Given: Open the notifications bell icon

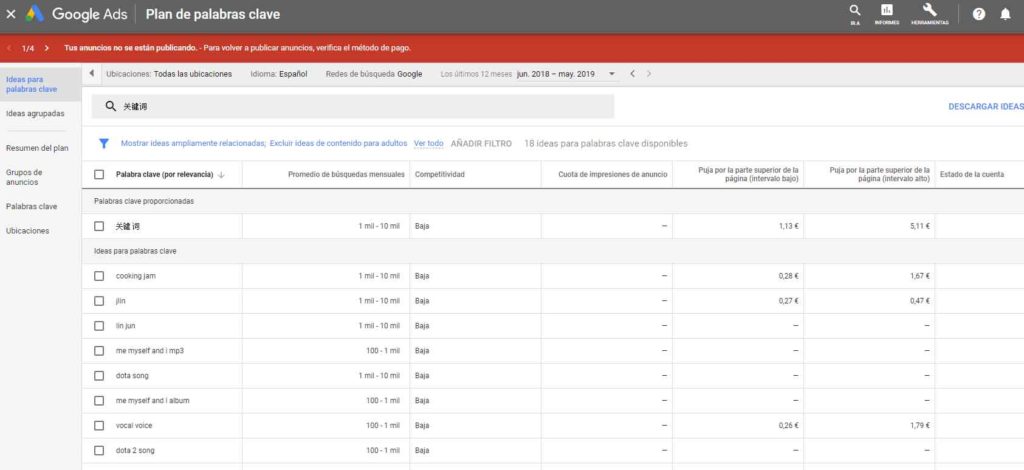Looking at the screenshot, I should click(1005, 14).
